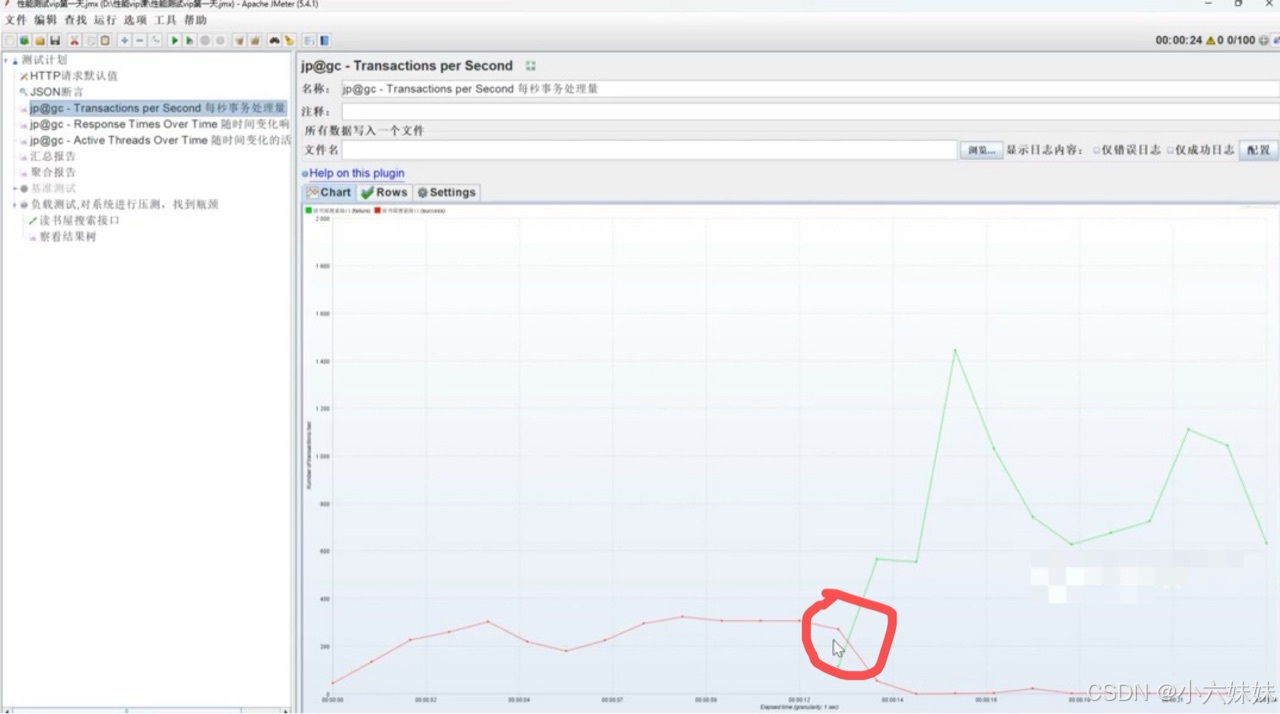Select Transactions per Second tree node
Screen dimensions: 1280x714
[x=157, y=108]
